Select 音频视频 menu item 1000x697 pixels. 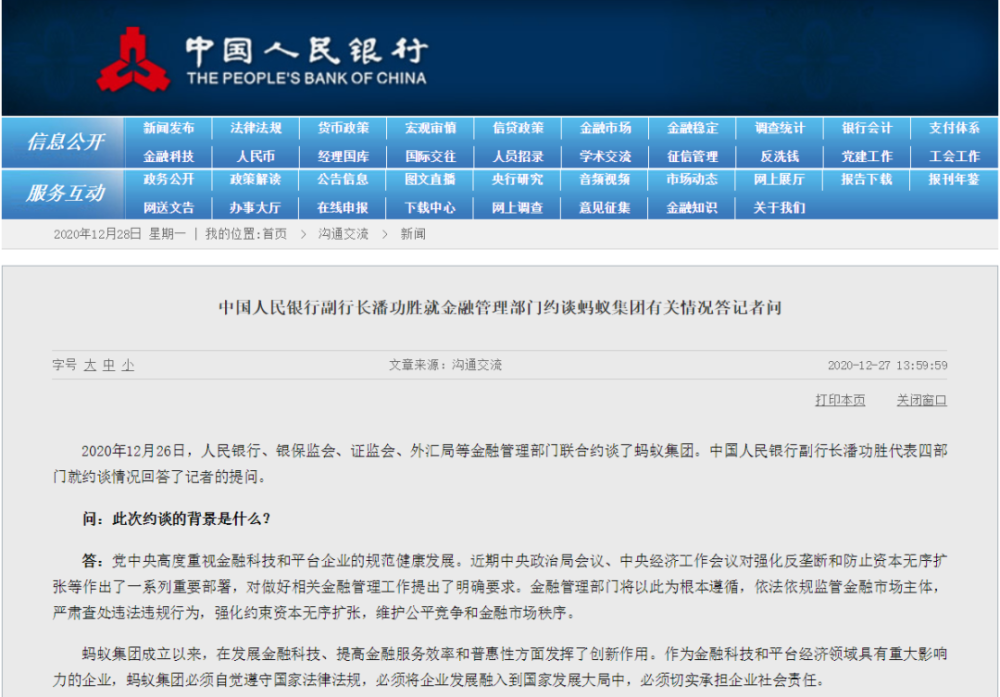coord(605,179)
